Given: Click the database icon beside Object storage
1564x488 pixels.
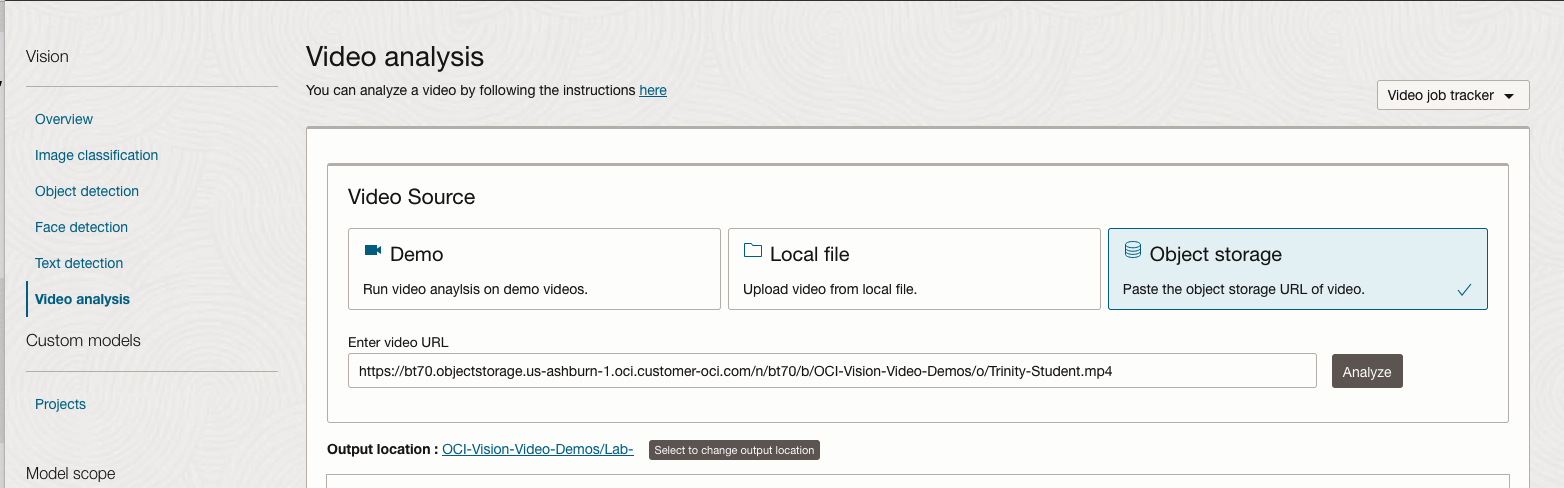Looking at the screenshot, I should [x=1133, y=250].
